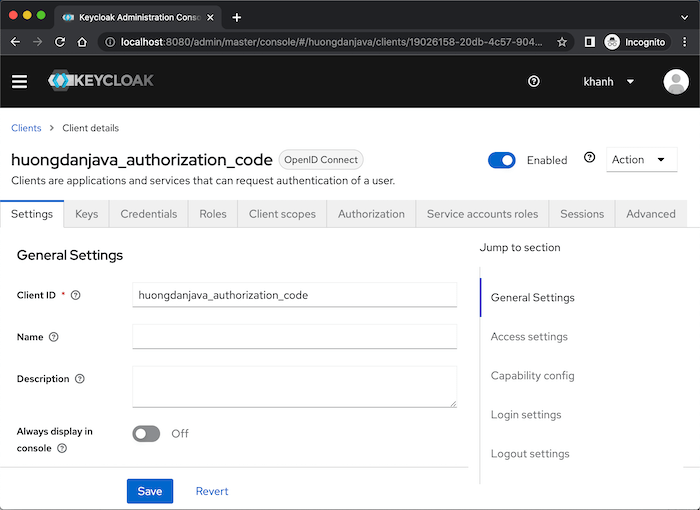Click the browser forward arrow
The image size is (700, 510).
tap(38, 42)
